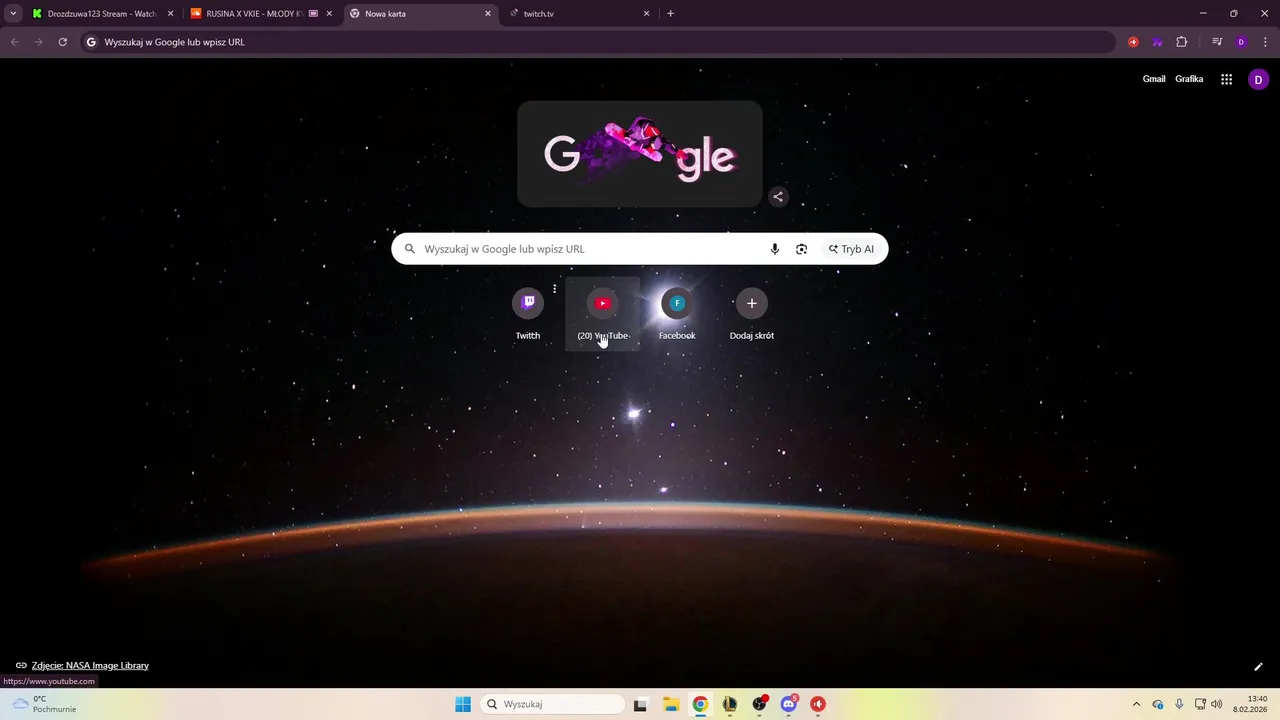Go forward using the forward arrow
This screenshot has height=720, width=1280.
38,42
